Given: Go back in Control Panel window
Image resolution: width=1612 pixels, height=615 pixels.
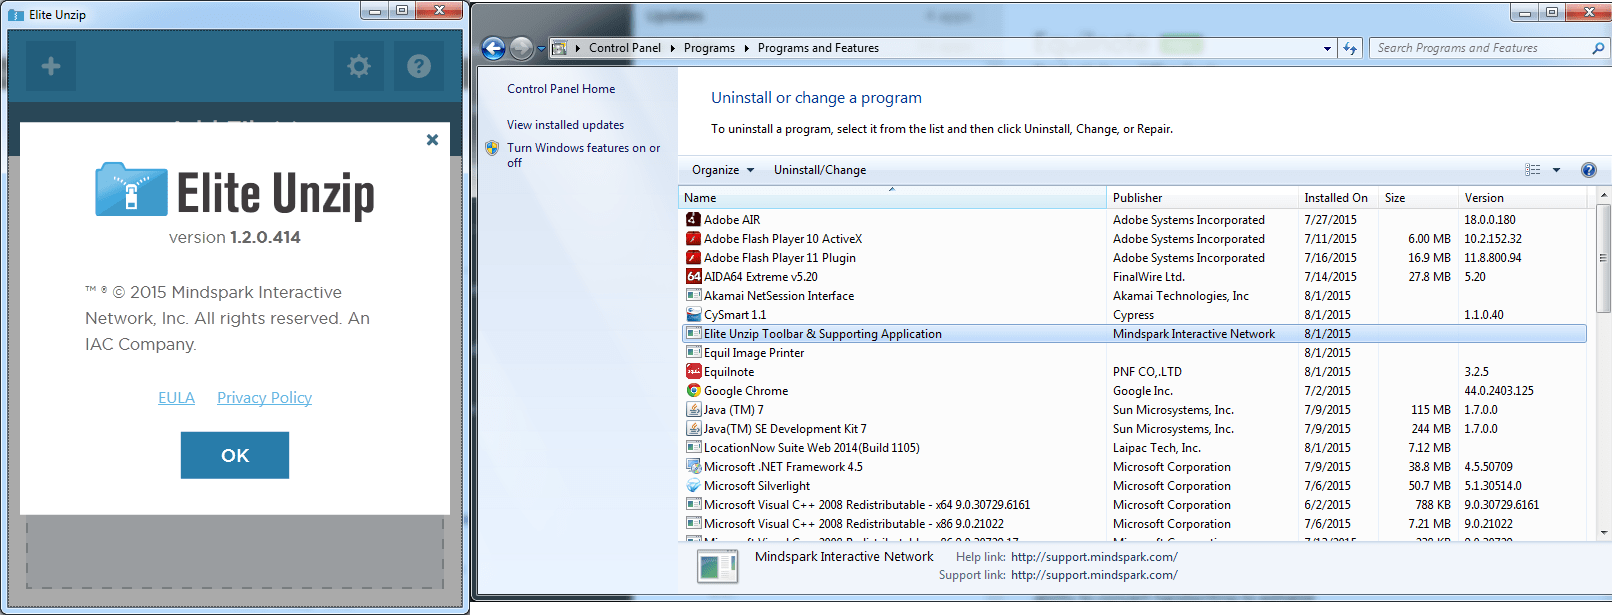Looking at the screenshot, I should 493,48.
